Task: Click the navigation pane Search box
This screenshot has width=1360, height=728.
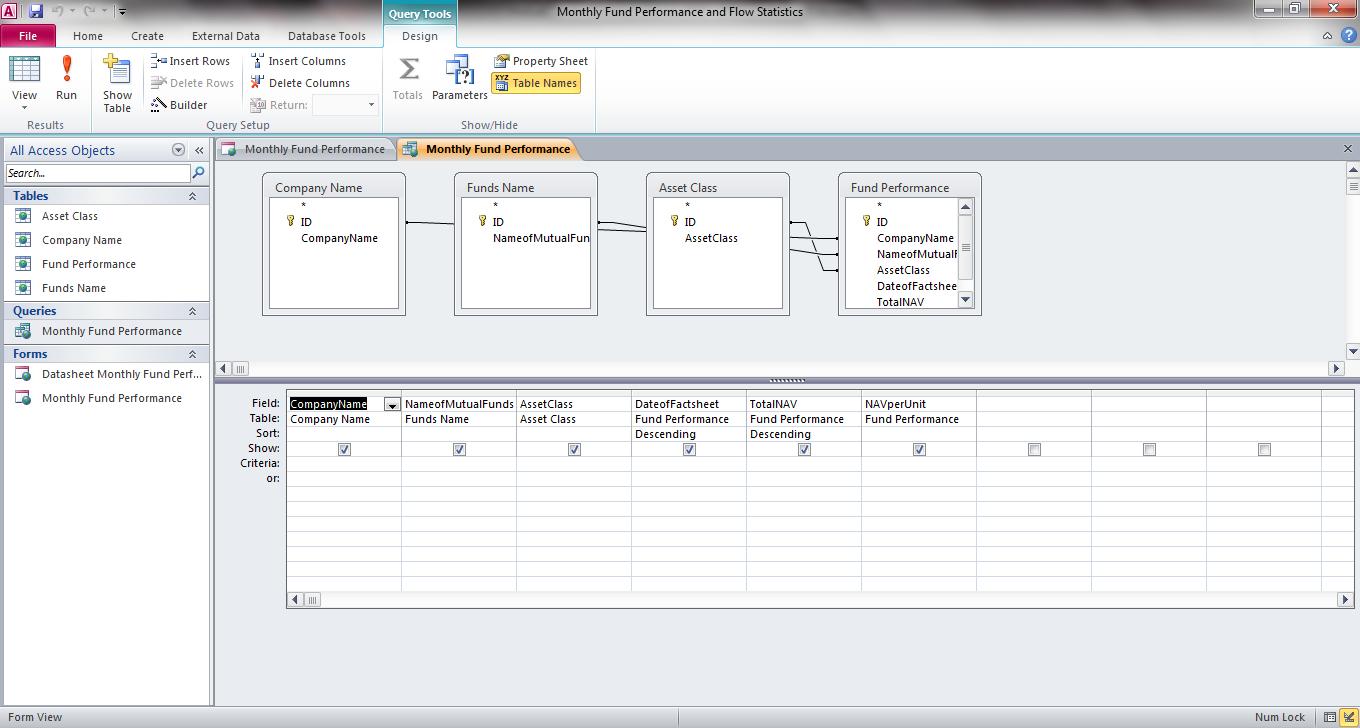Action: (97, 173)
